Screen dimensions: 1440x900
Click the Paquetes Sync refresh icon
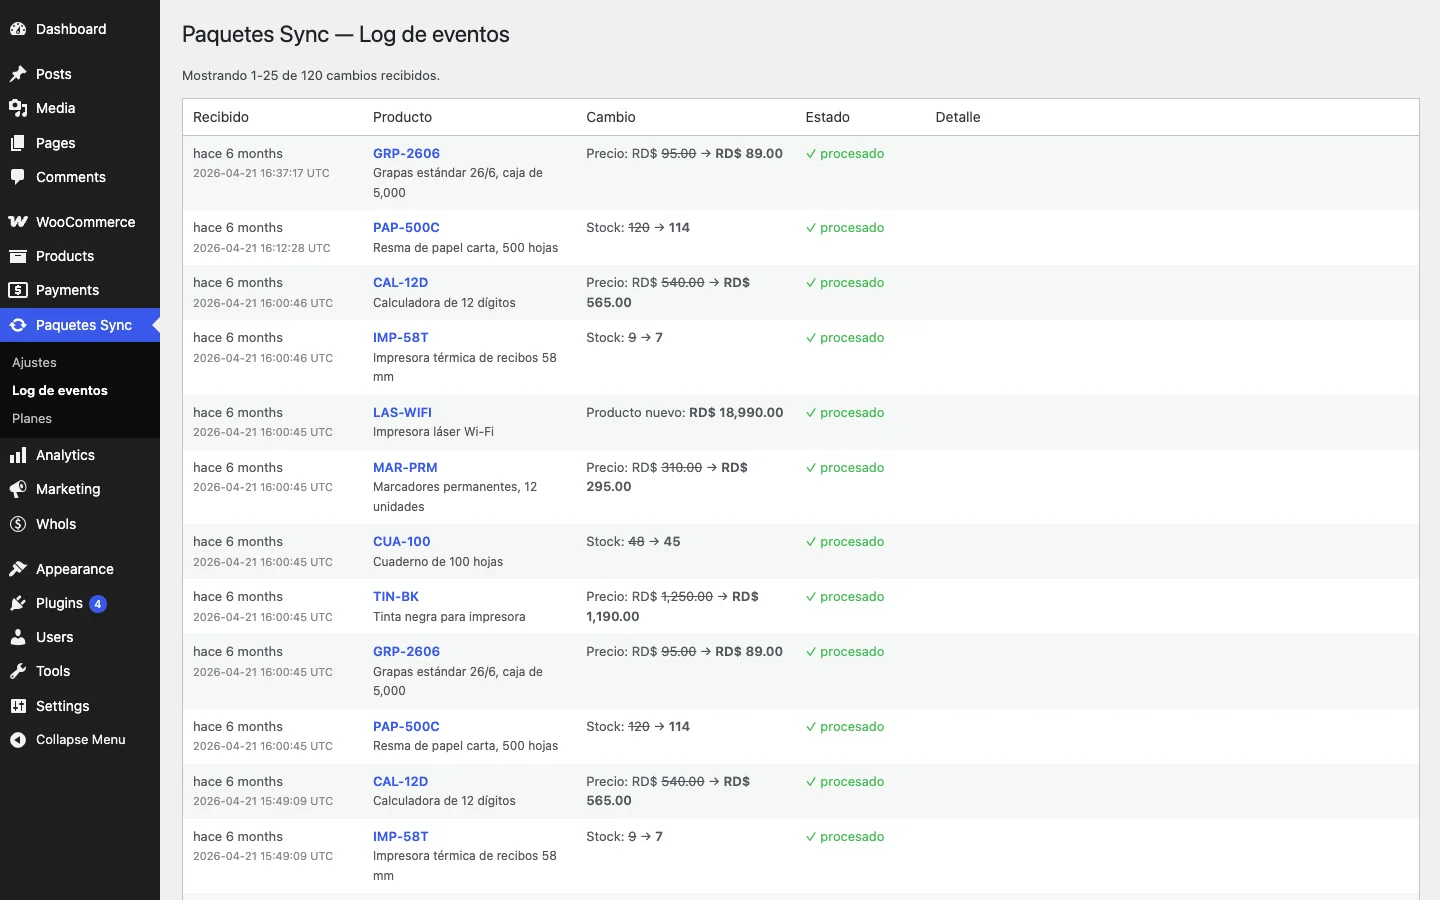coord(18,325)
